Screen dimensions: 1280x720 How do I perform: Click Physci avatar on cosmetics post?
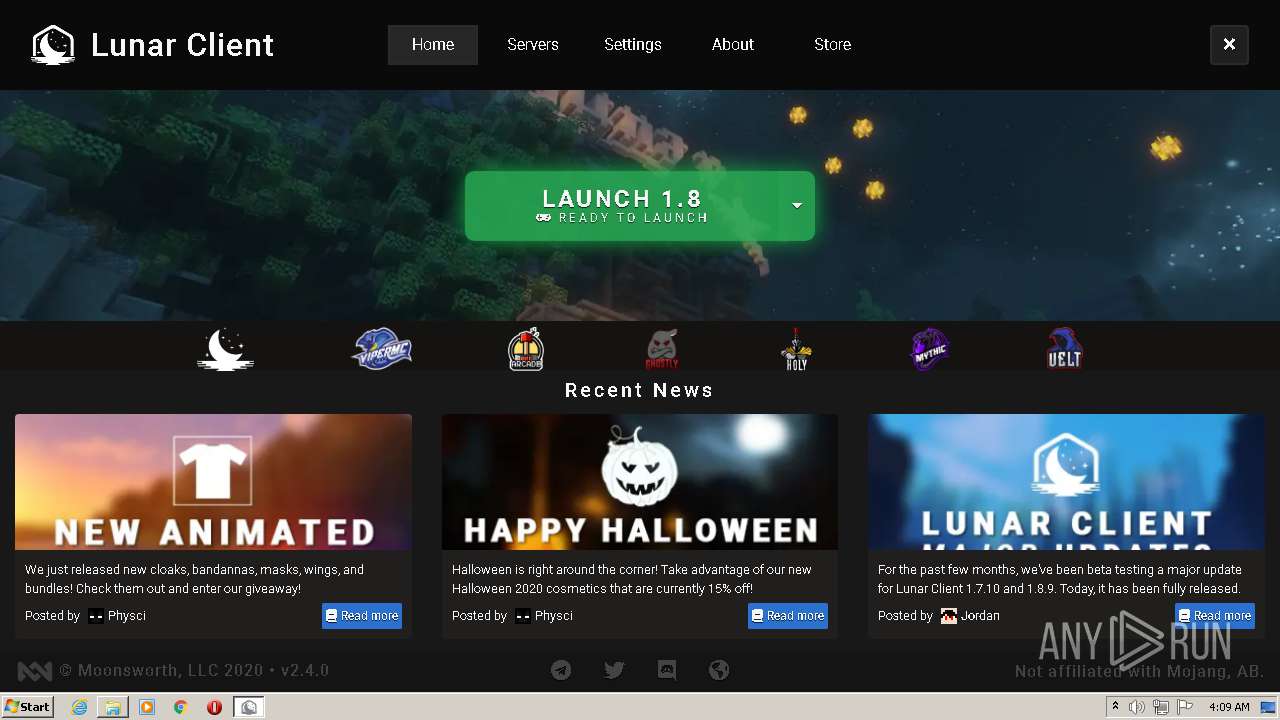tap(96, 616)
